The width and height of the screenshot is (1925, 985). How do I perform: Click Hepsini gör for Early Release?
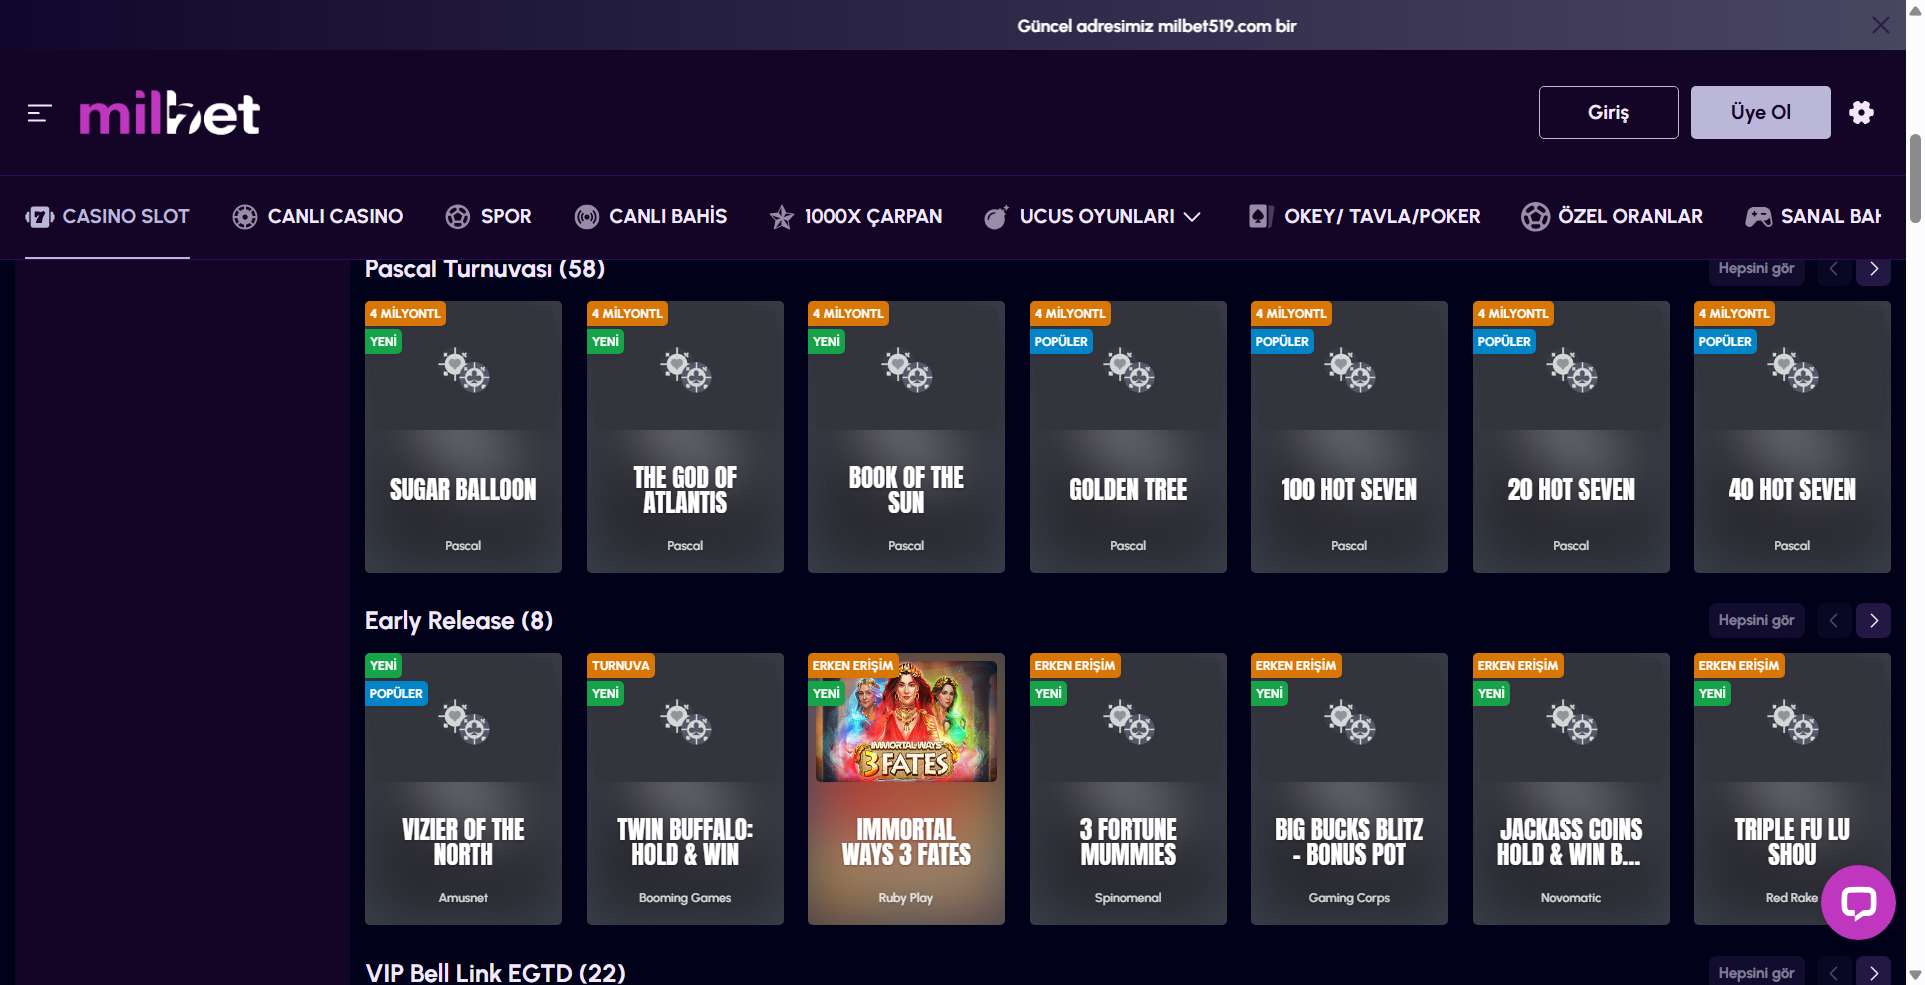[1756, 620]
